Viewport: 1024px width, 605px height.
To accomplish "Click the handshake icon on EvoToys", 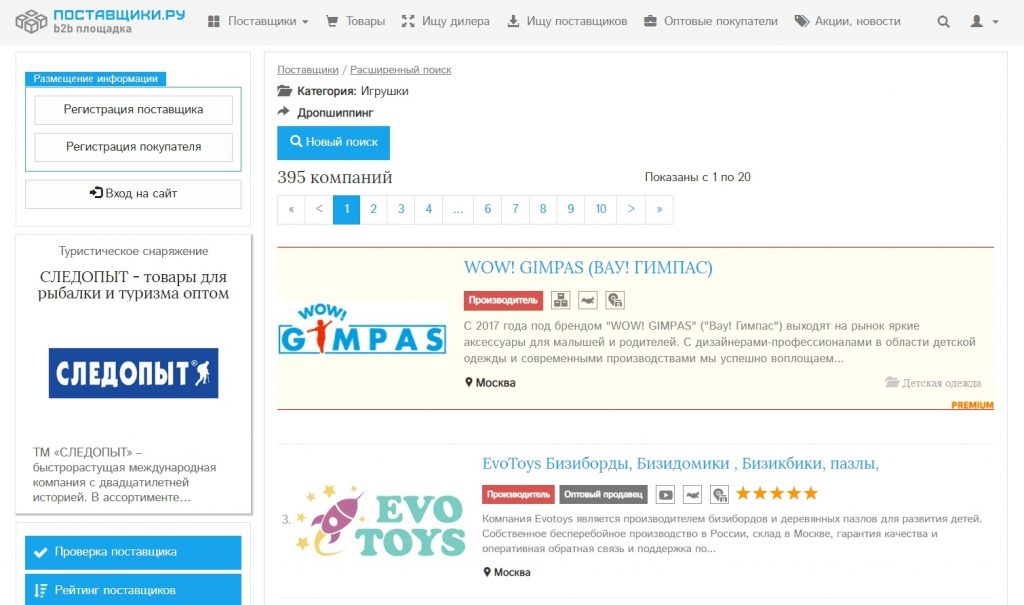I will click(x=692, y=495).
